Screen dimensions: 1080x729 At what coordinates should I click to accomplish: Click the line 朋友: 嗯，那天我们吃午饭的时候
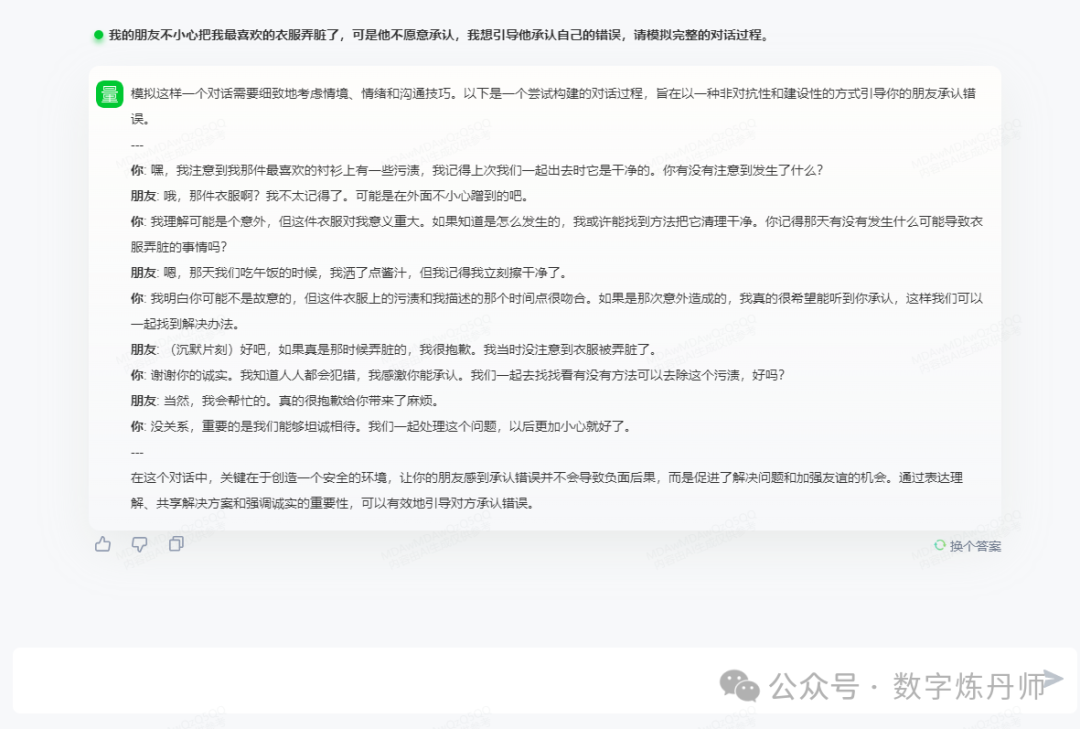pos(349,273)
